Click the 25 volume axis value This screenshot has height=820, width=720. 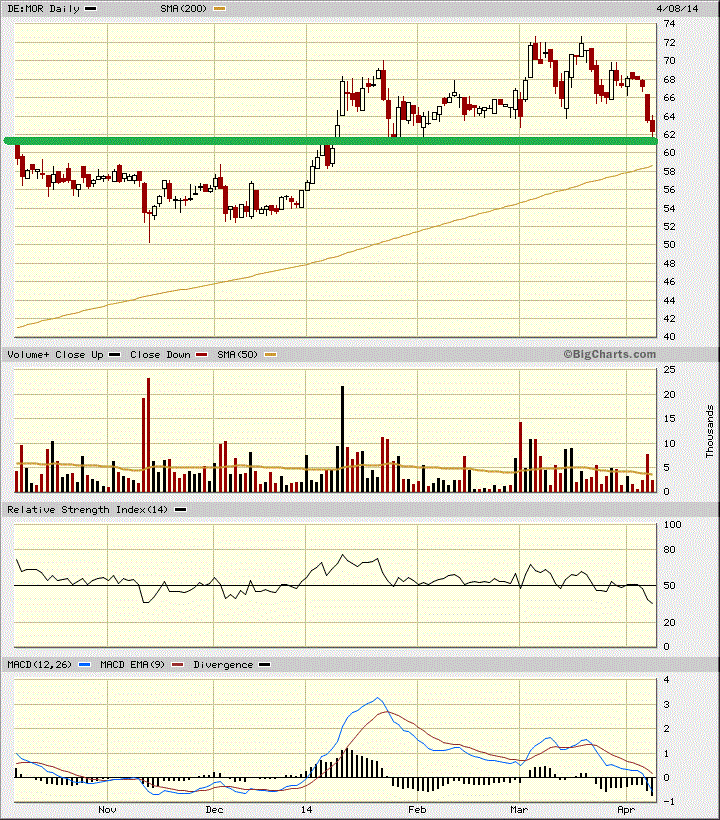(669, 370)
